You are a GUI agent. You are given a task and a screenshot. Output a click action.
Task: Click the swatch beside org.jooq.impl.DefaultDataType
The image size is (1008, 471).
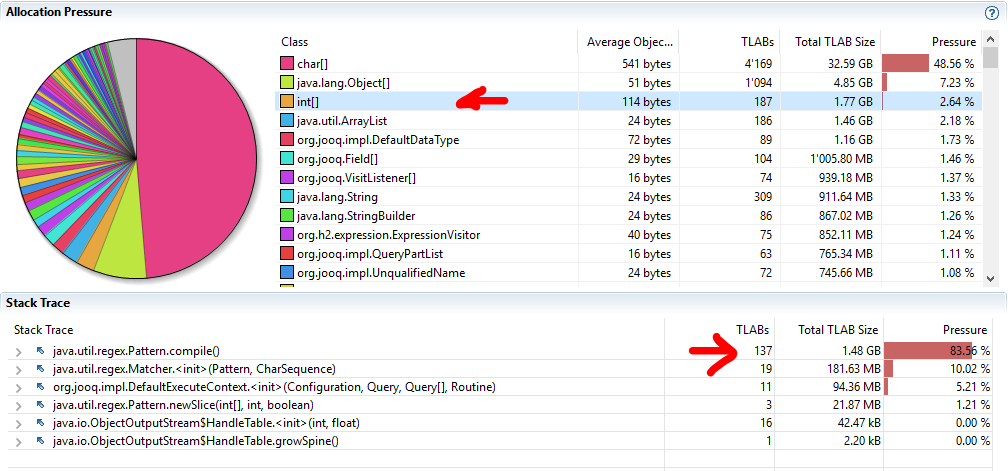point(287,139)
